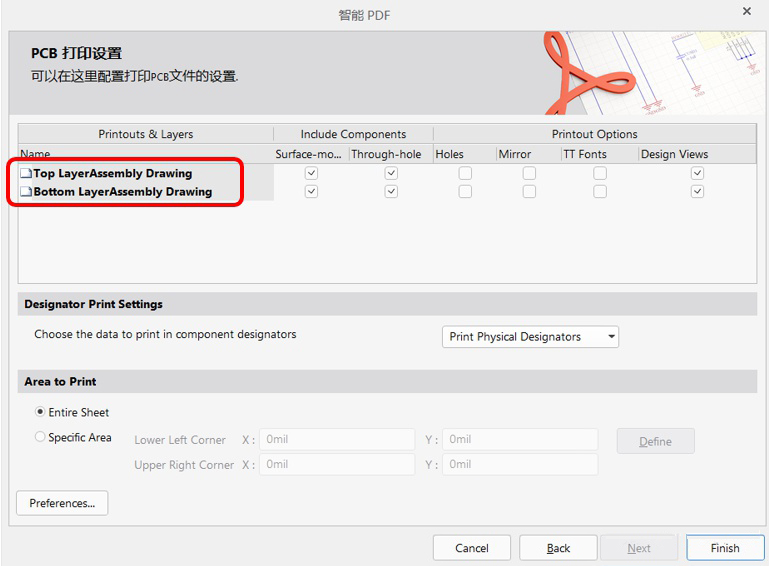
Task: Click the Finish button
Action: pos(725,548)
